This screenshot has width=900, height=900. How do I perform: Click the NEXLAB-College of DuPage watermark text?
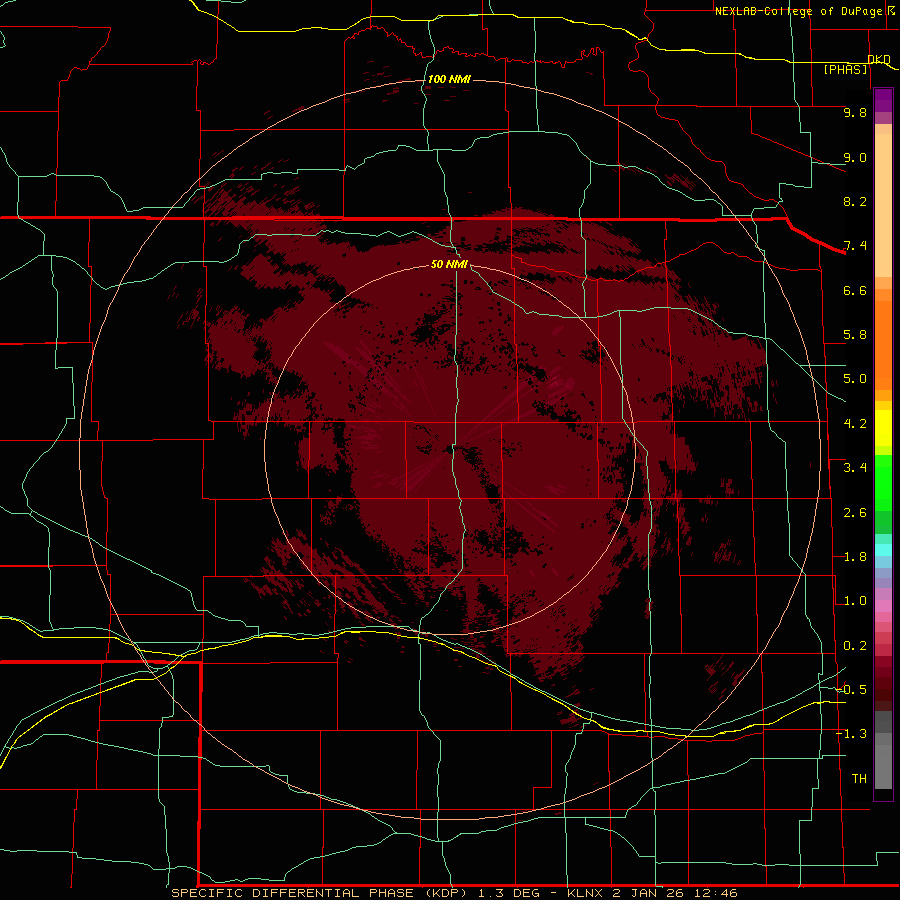(799, 11)
